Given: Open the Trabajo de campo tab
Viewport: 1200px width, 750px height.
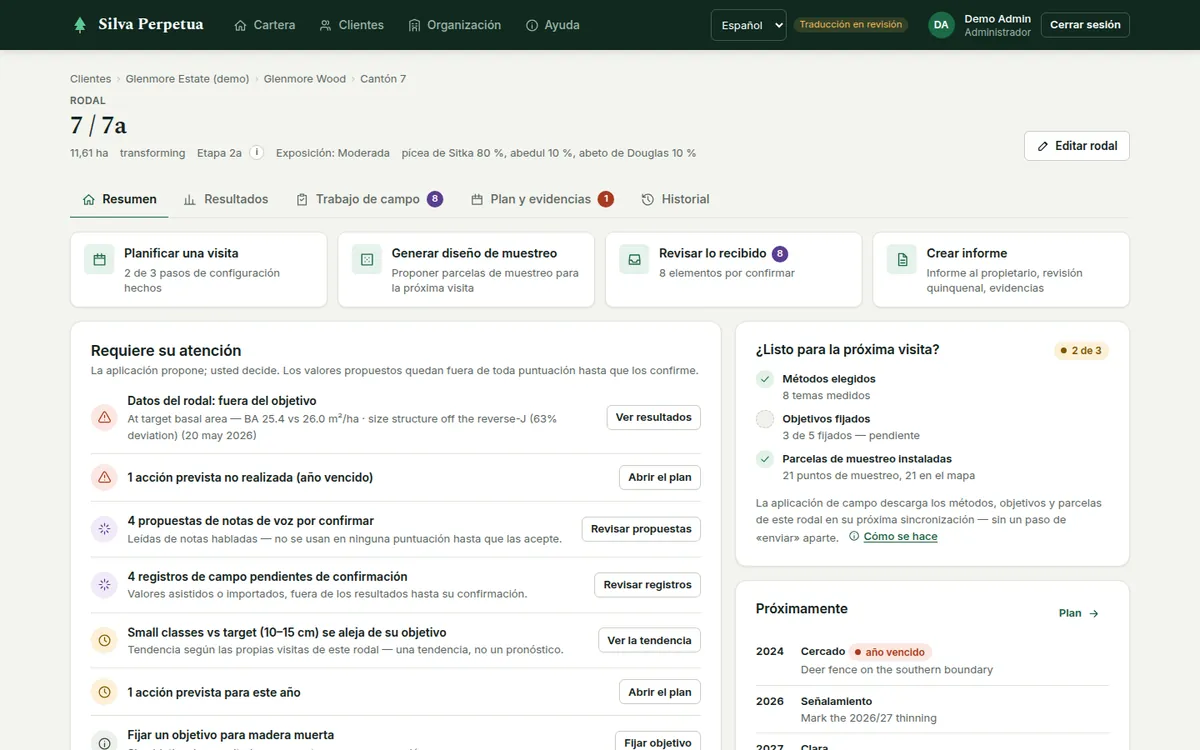Looking at the screenshot, I should 369,199.
